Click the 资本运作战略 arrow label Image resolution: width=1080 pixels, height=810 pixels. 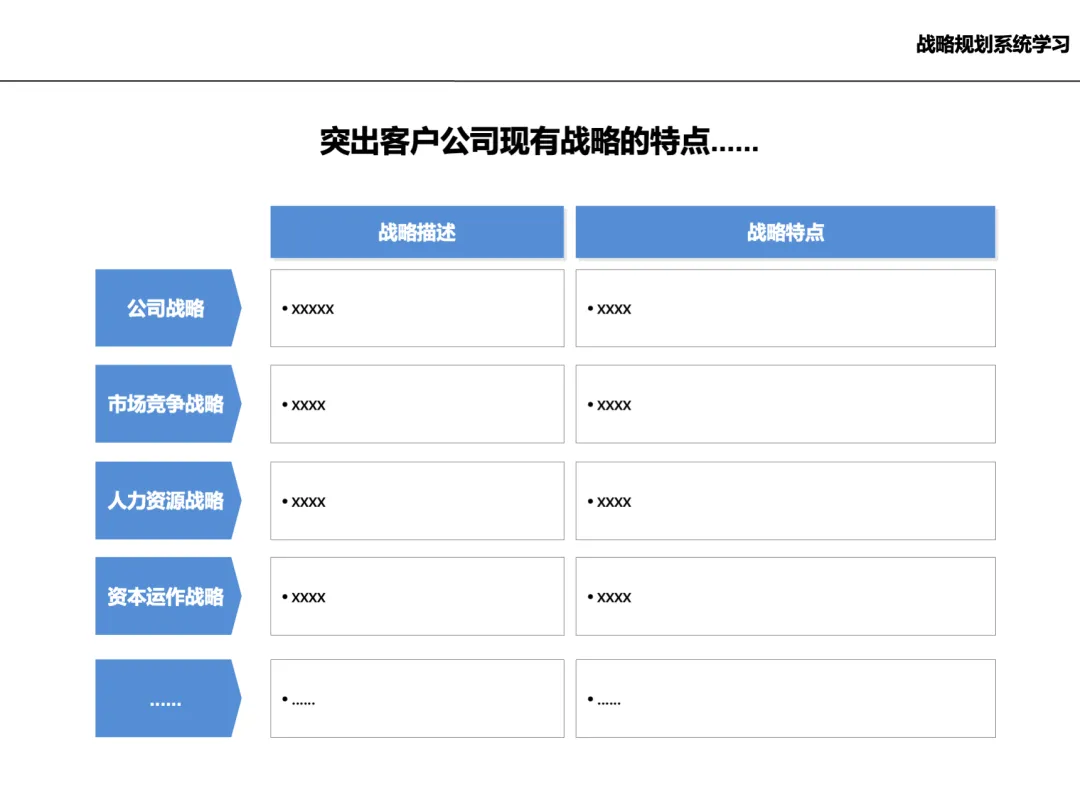(x=168, y=596)
